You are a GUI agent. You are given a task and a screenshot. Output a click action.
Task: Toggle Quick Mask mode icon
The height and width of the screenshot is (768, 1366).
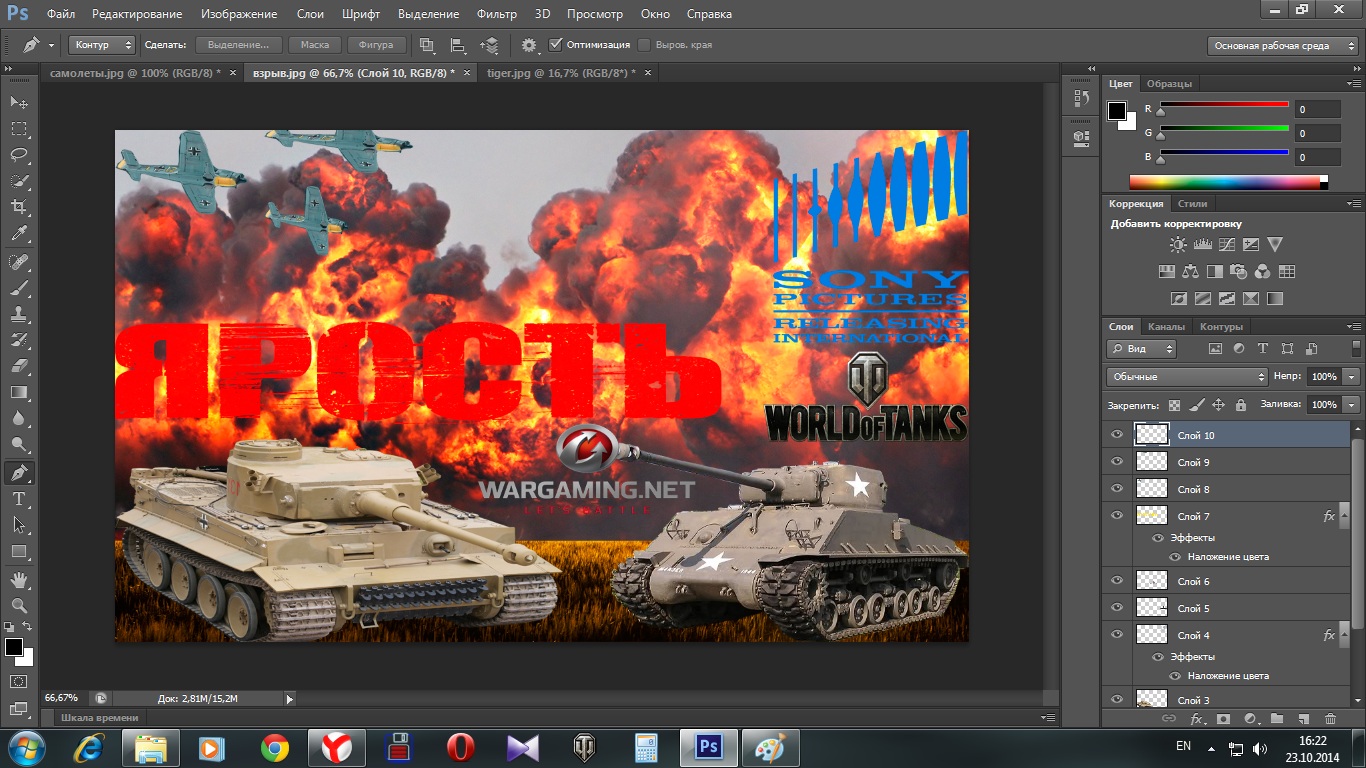pyautogui.click(x=18, y=681)
